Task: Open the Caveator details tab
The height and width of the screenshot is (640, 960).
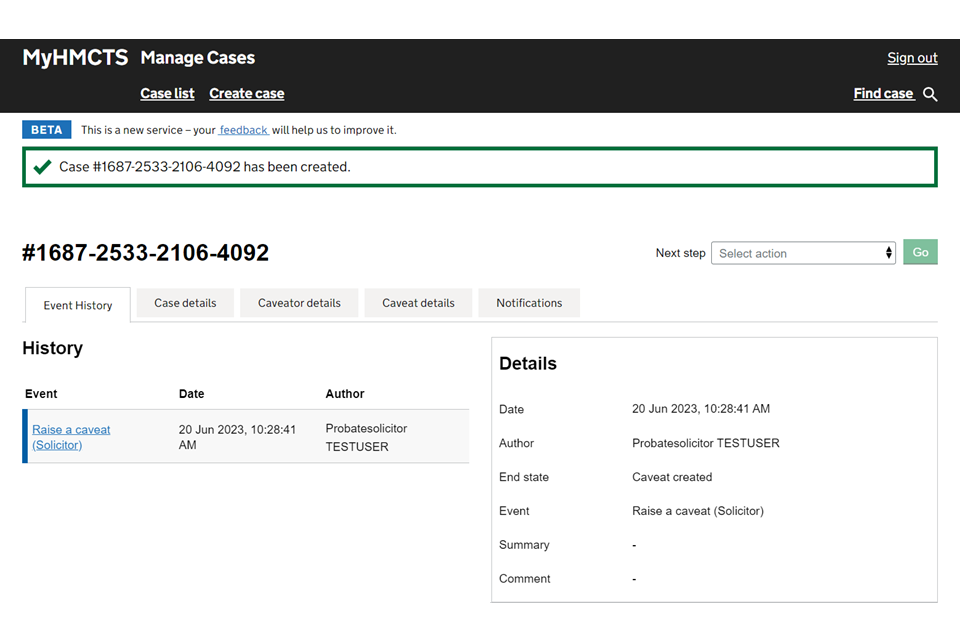Action: pyautogui.click(x=299, y=303)
